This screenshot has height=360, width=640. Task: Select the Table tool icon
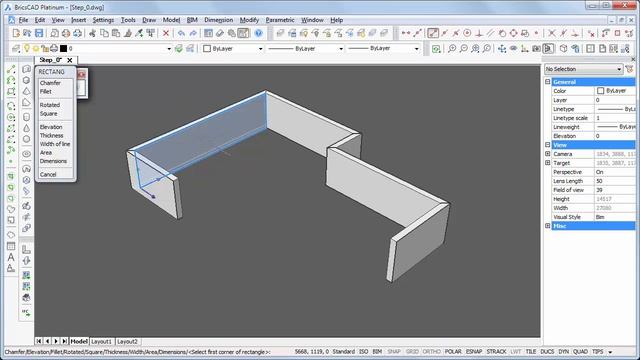point(11,246)
